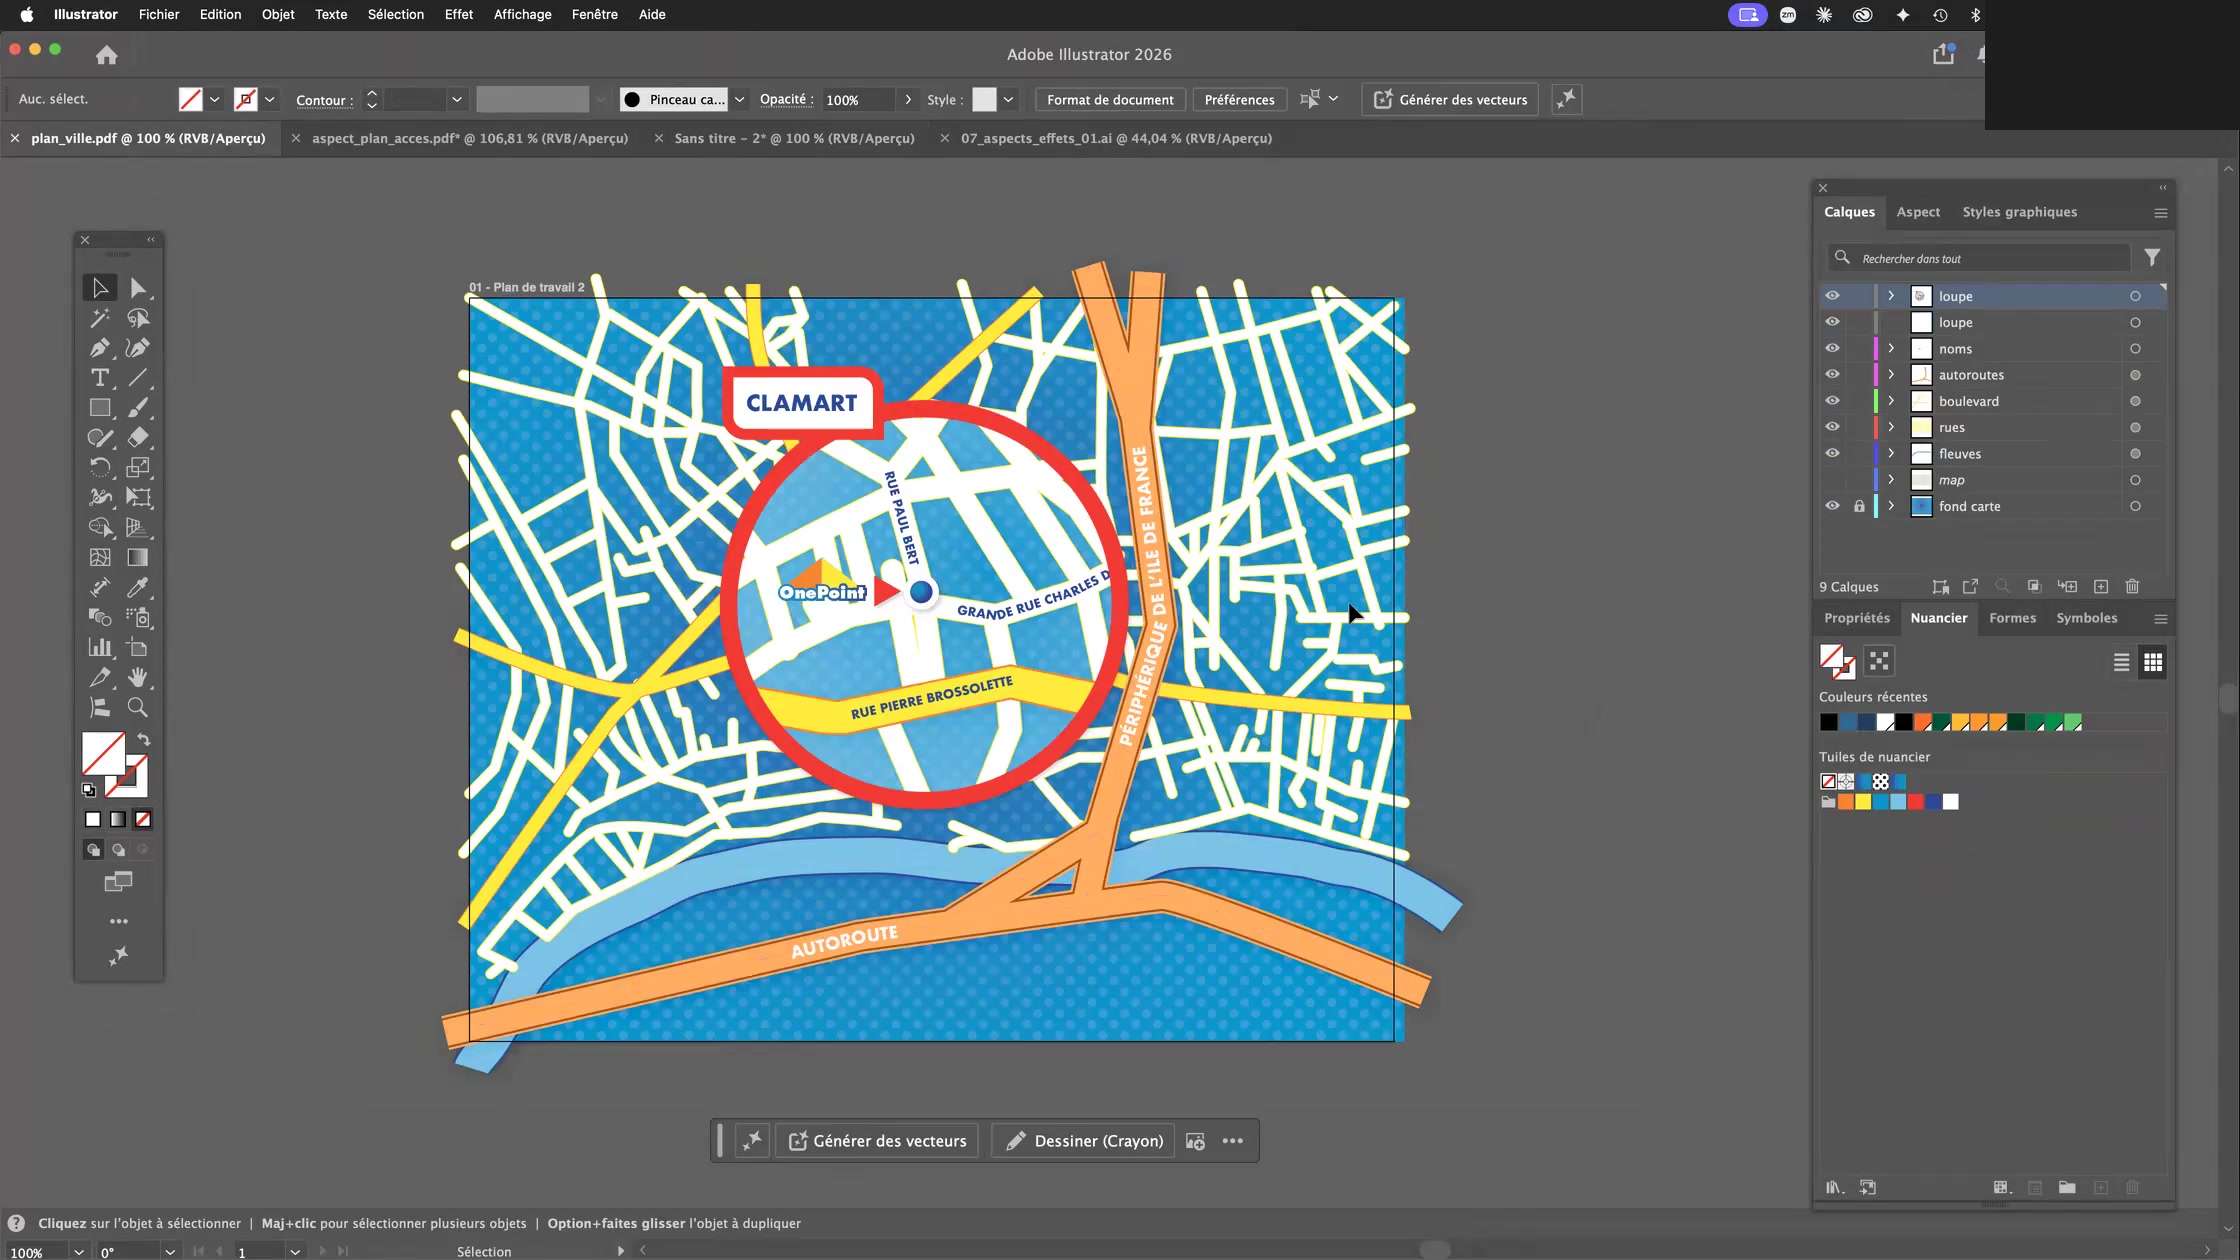Open the fill color dropdown

(x=214, y=100)
